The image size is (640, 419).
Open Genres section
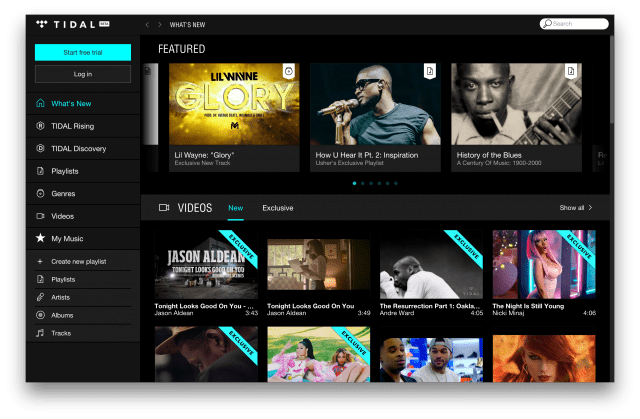83,194
